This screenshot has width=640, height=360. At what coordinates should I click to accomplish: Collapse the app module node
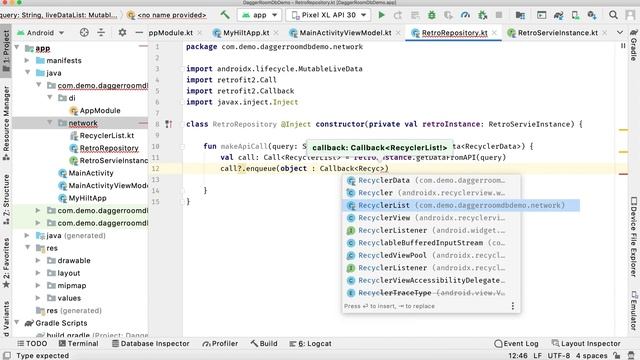point(17,48)
